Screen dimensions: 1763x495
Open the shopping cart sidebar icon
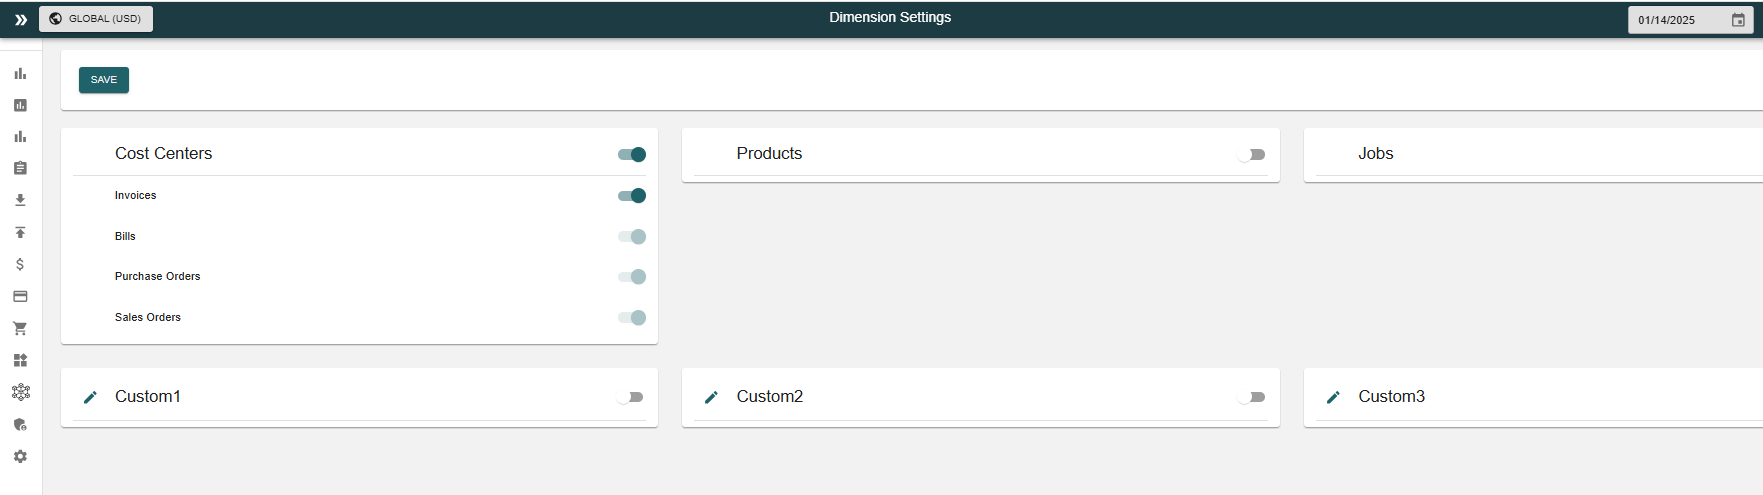pos(20,328)
